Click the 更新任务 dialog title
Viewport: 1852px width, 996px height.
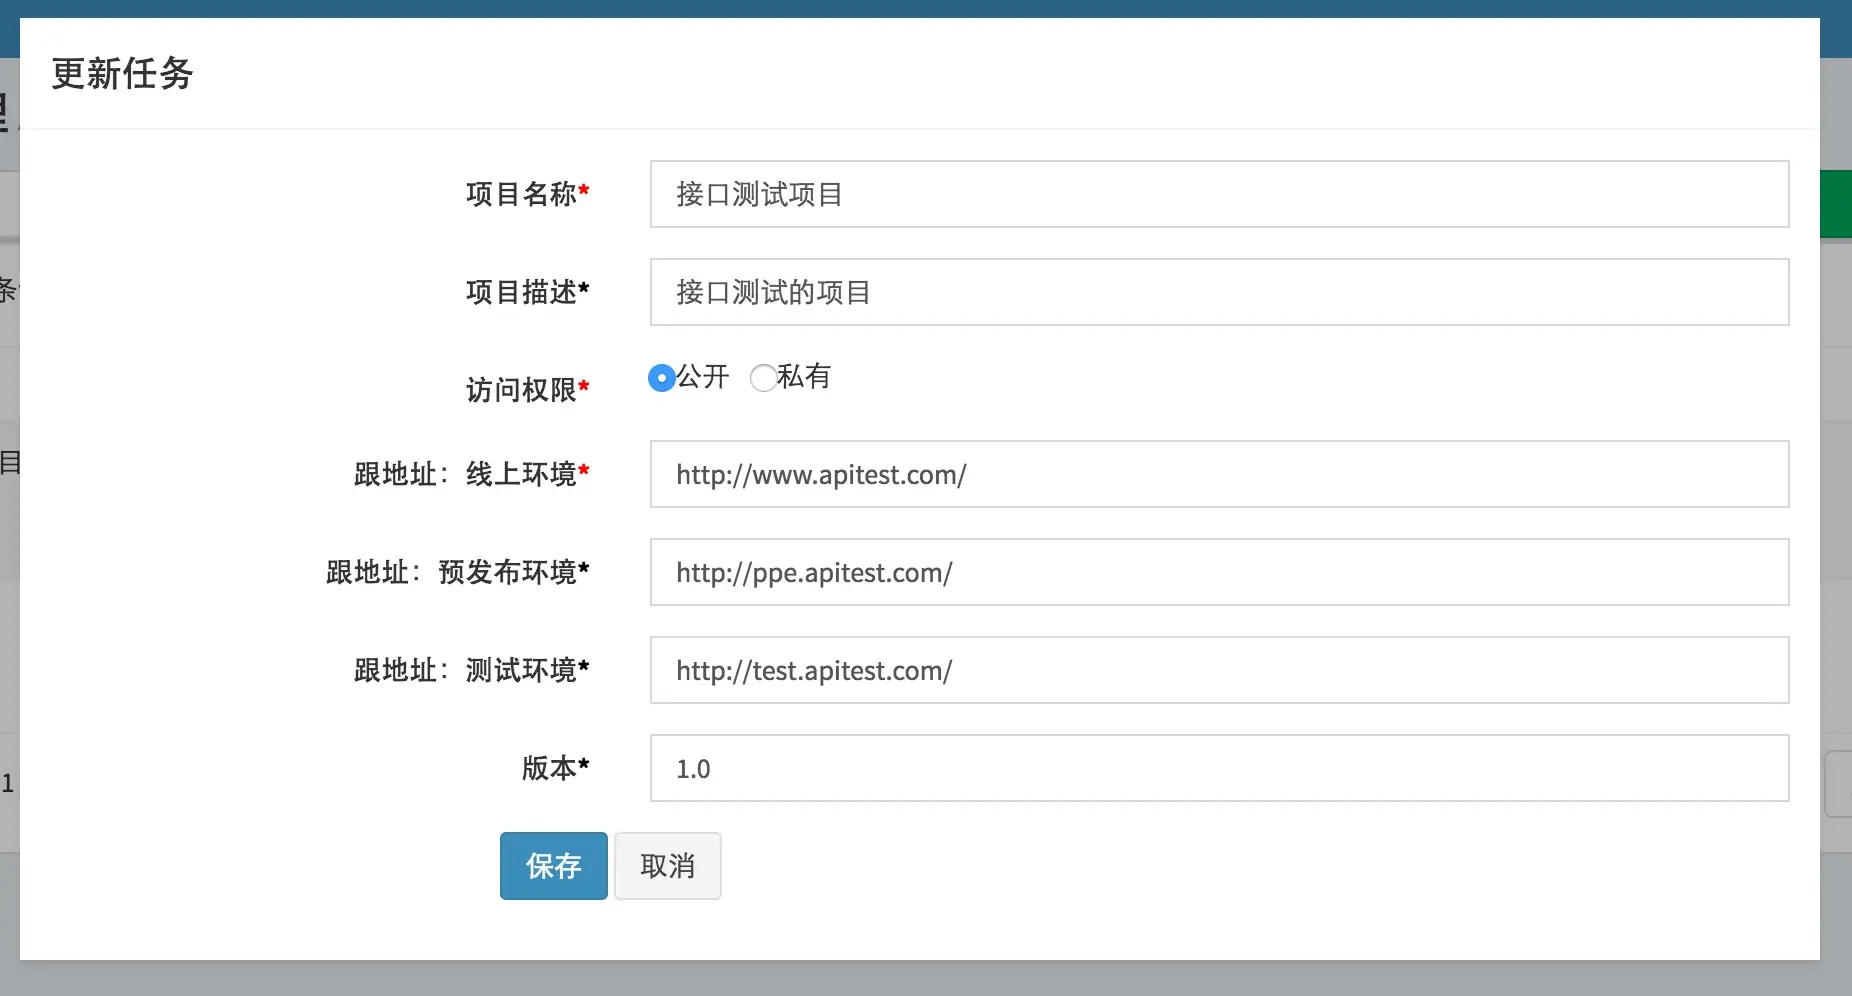tap(121, 74)
